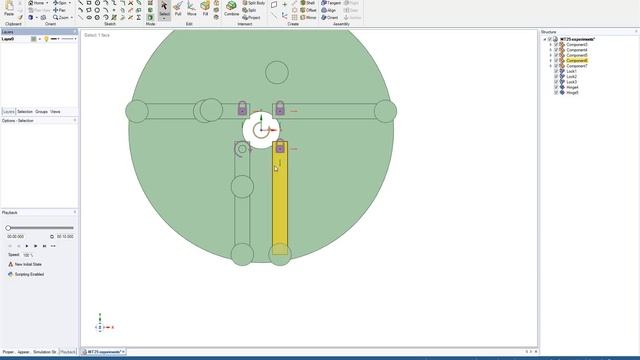Click the Layer0 color swatch
The height and width of the screenshot is (360, 640).
[x=34, y=39]
